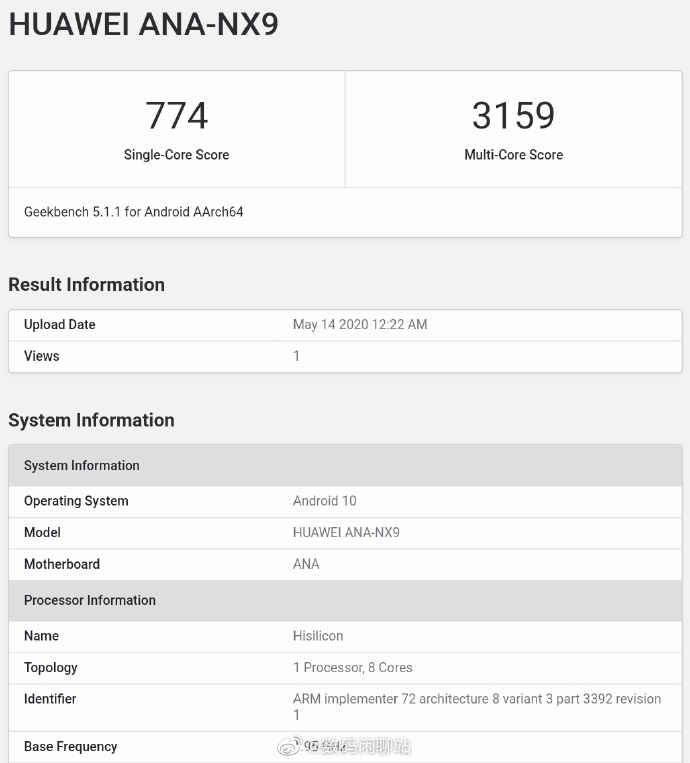690x763 pixels.
Task: Click the Result Information heading
Action: [86, 285]
